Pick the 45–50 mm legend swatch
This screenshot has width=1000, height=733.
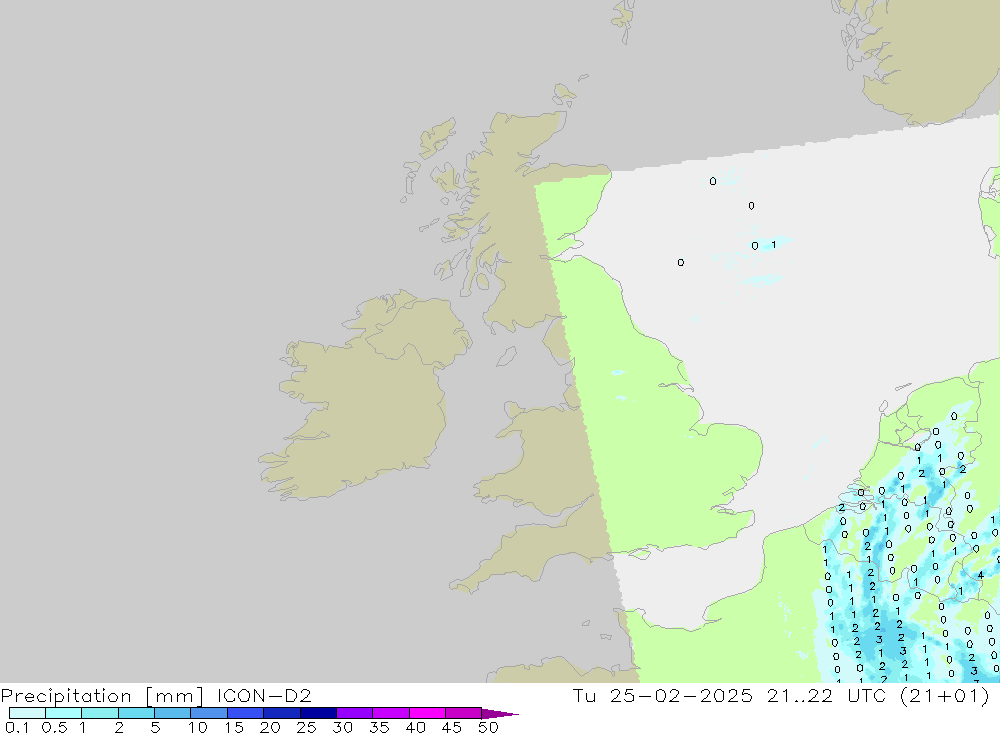coord(463,713)
